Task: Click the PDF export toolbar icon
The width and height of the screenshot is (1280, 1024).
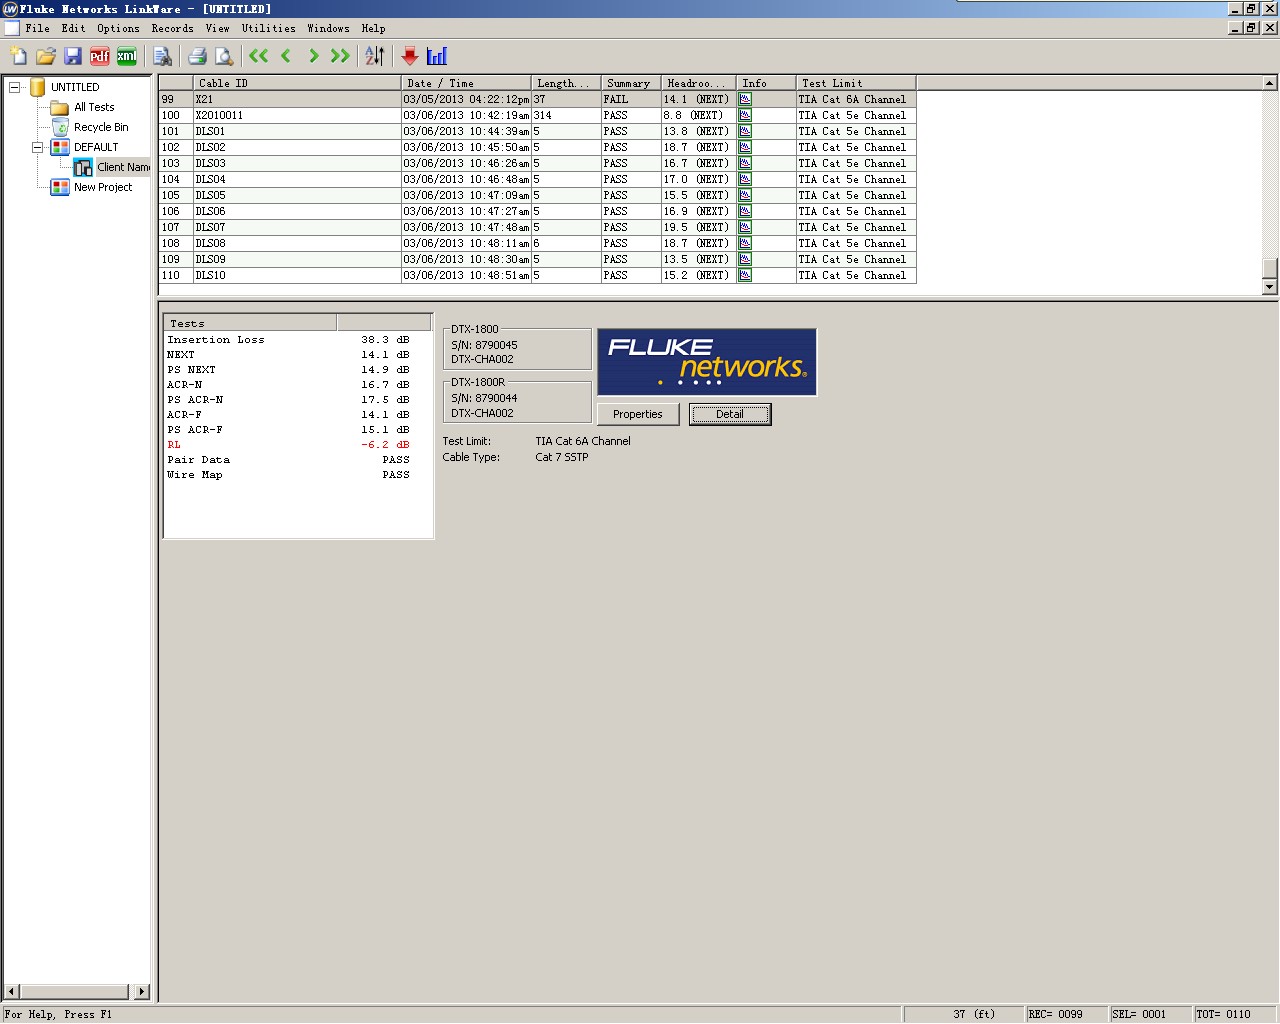Action: click(x=99, y=56)
